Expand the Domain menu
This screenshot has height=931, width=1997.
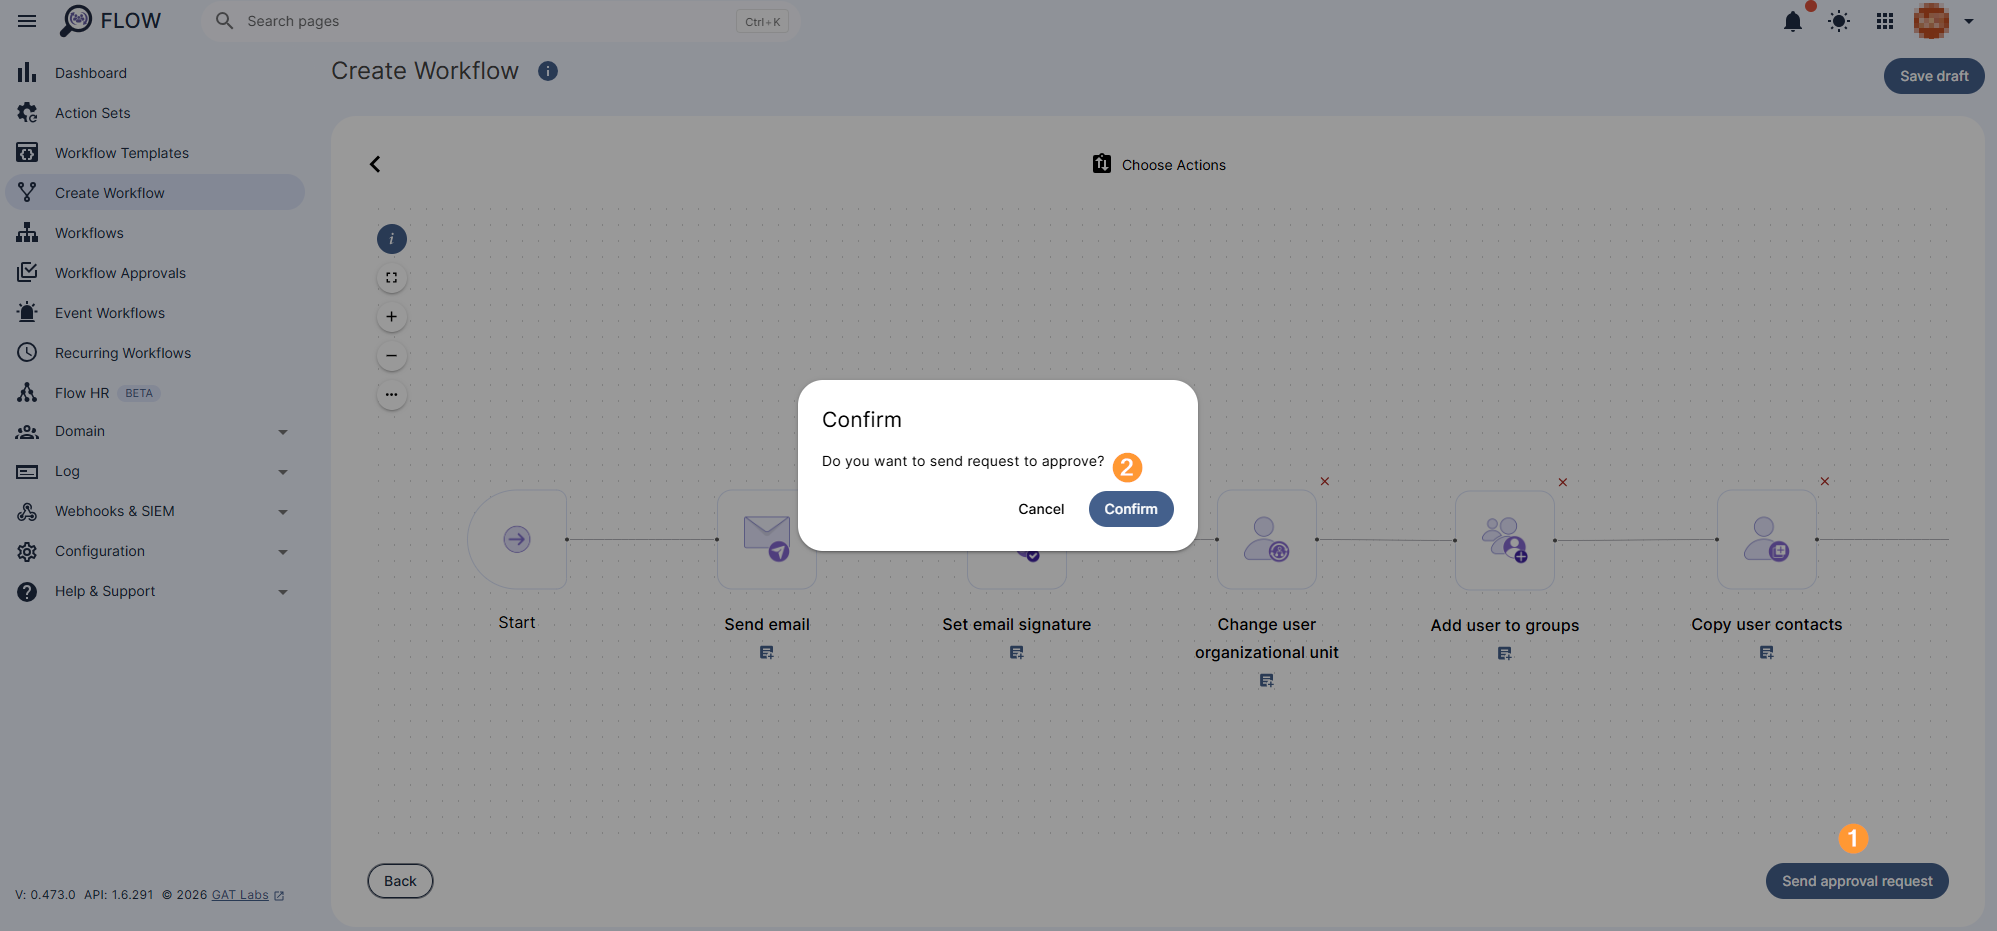[155, 431]
